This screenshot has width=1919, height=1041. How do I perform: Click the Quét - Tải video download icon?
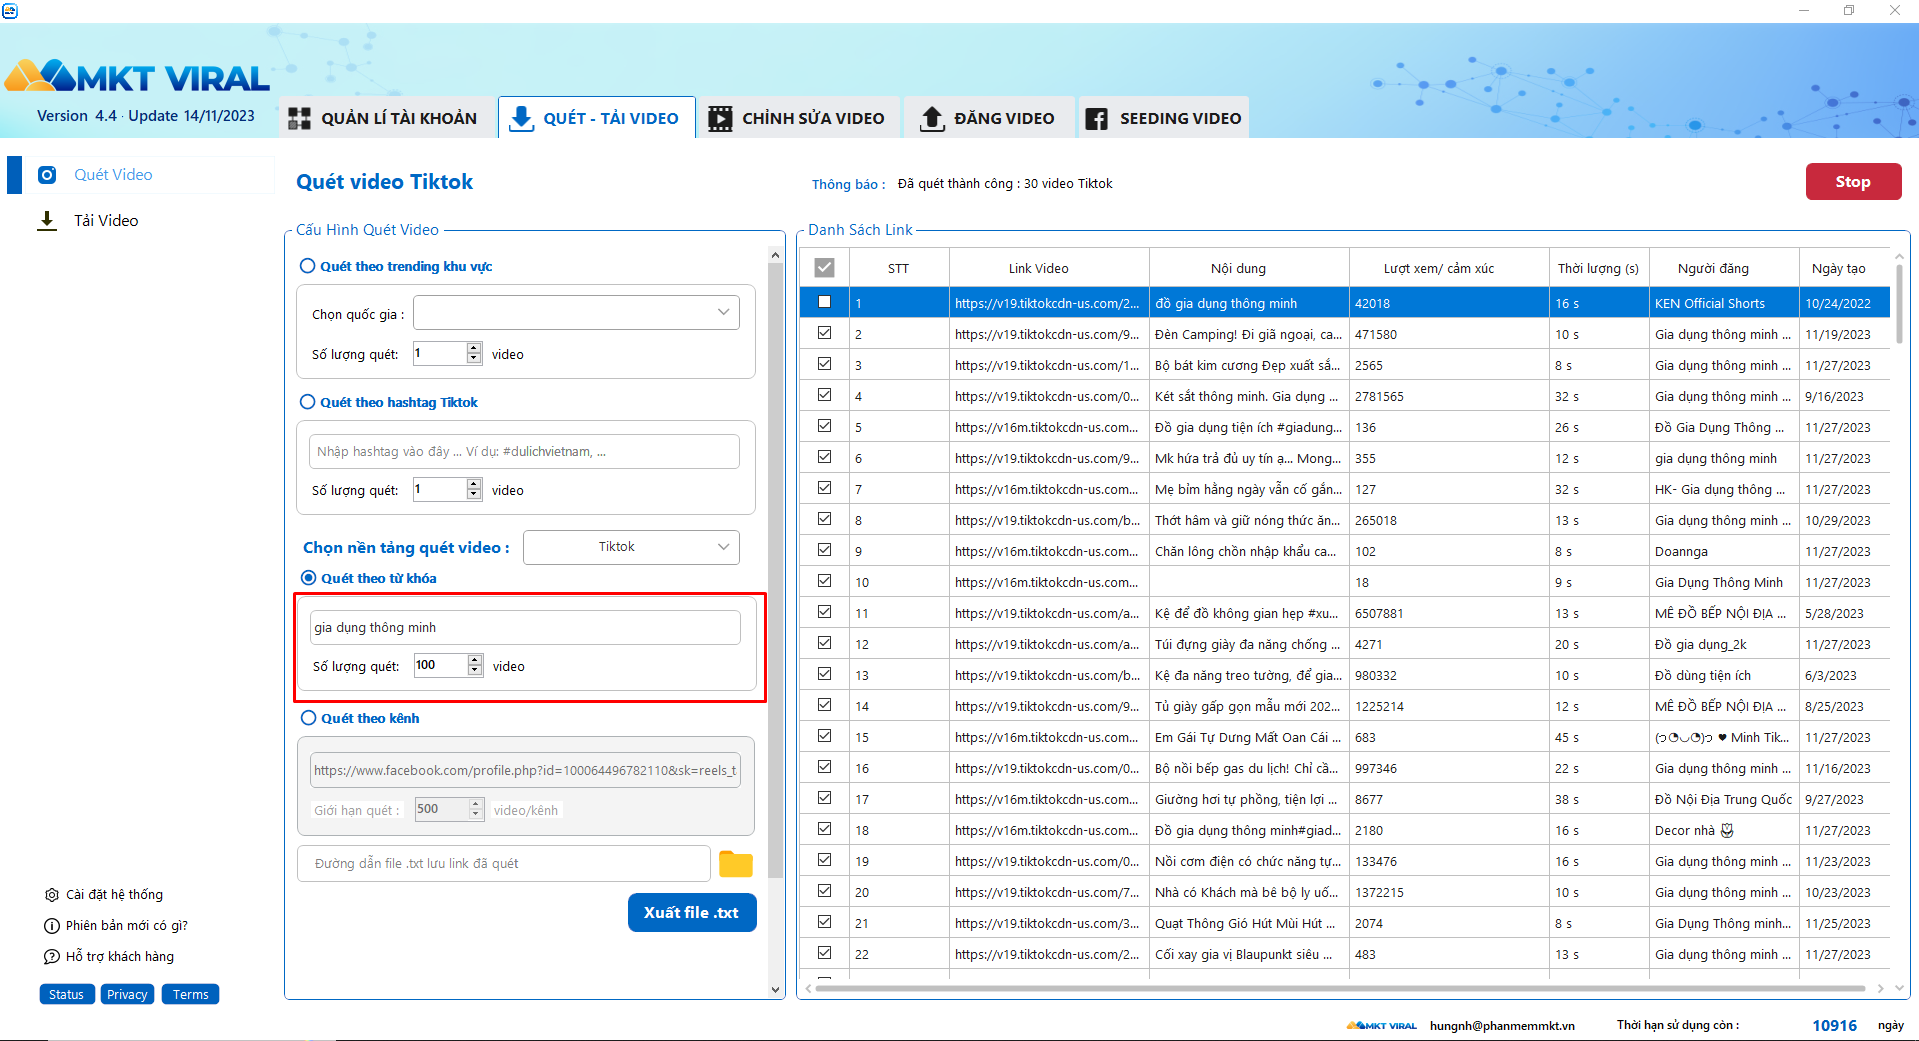[x=521, y=118]
